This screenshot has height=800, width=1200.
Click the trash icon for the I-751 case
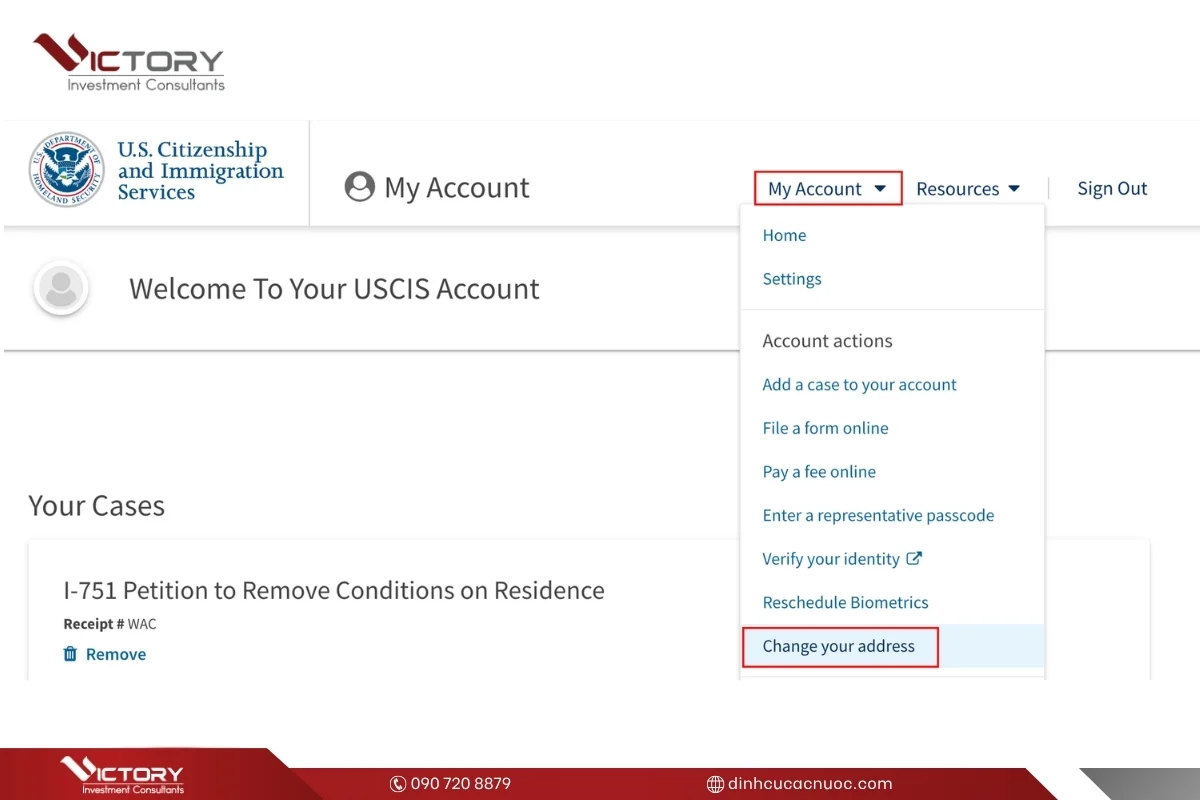[x=70, y=654]
